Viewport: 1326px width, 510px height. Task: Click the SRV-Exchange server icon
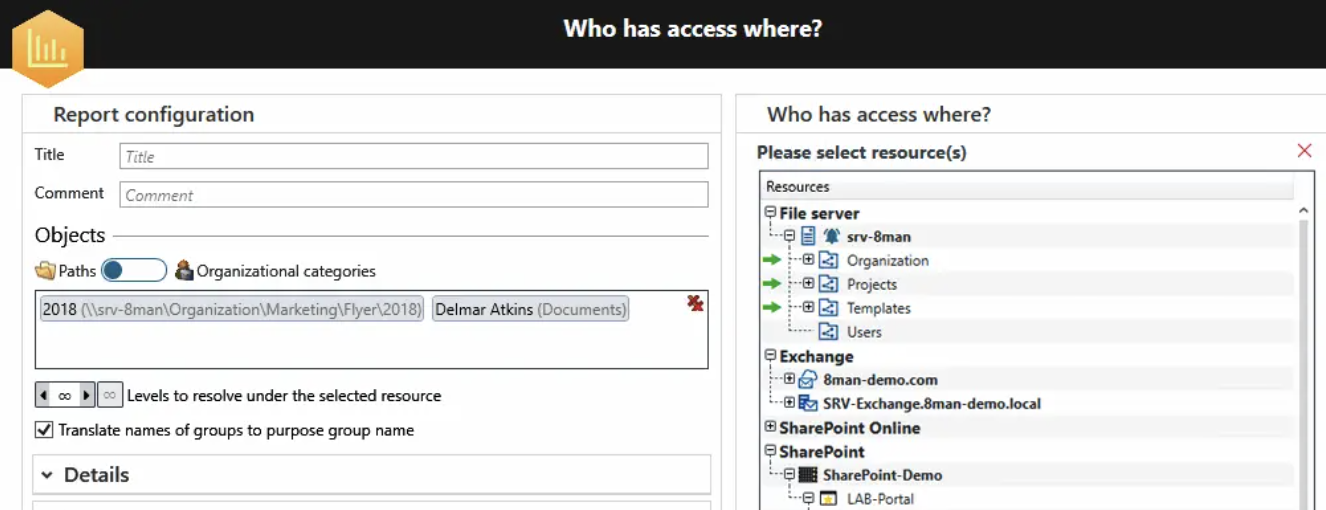point(808,404)
